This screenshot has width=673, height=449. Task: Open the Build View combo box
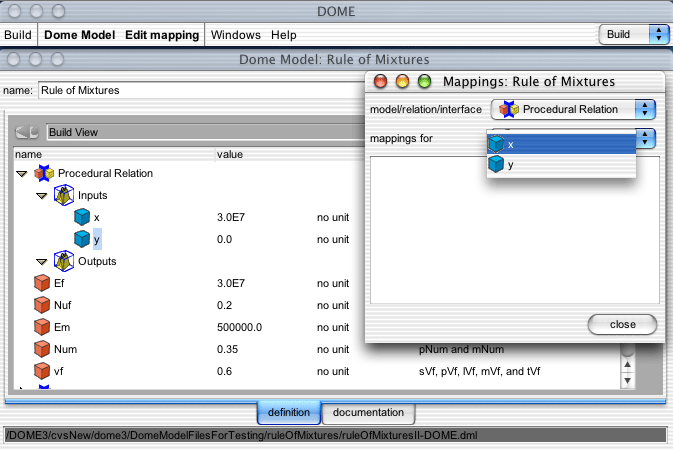click(x=205, y=132)
